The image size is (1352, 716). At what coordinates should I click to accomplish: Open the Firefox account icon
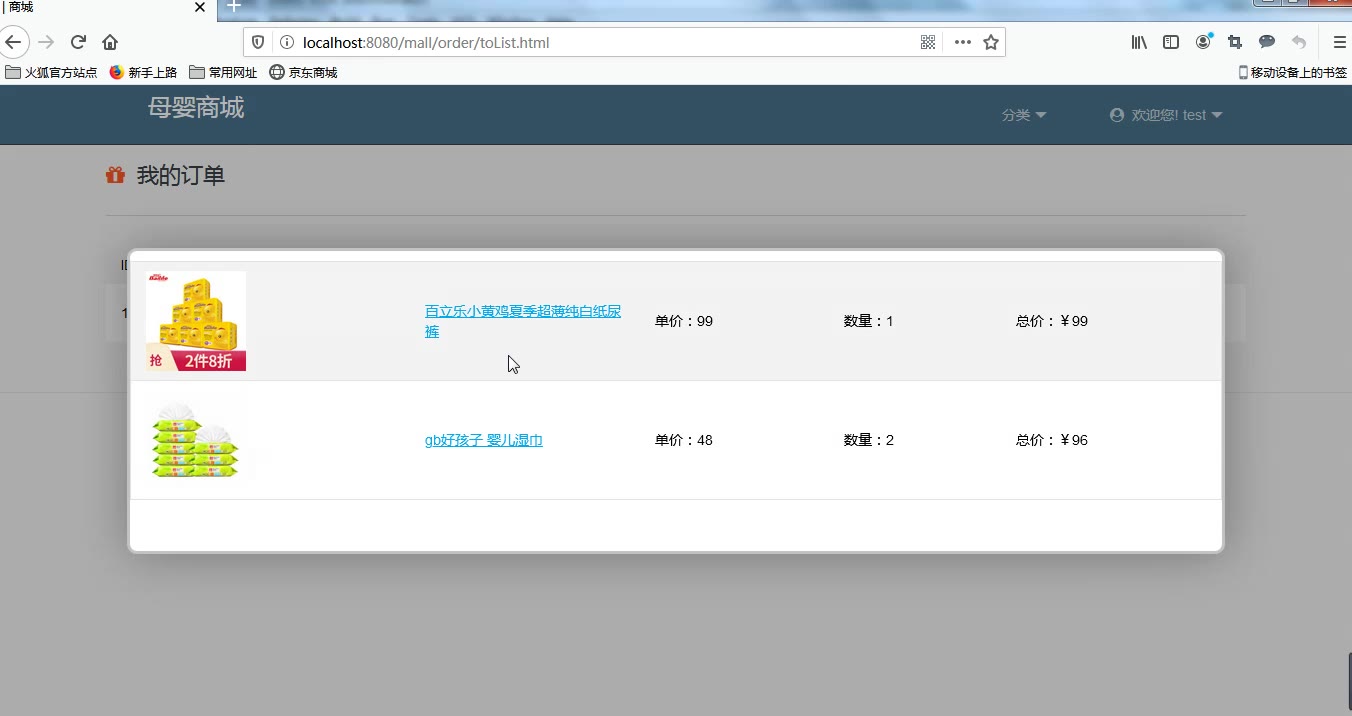click(1204, 42)
